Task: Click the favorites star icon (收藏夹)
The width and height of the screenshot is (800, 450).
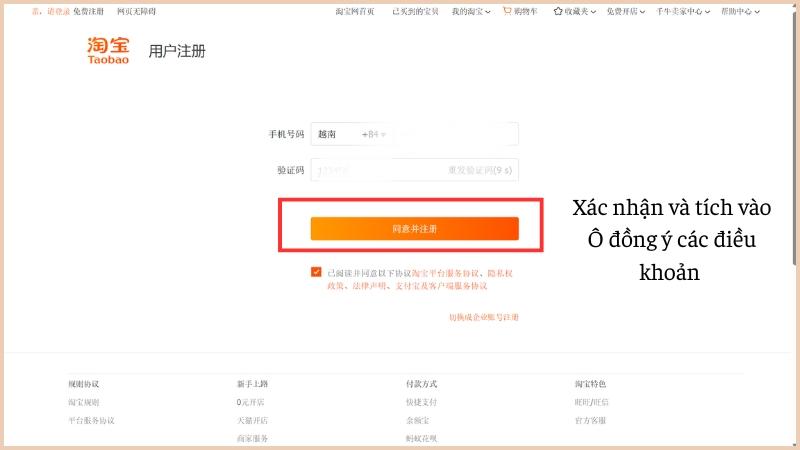Action: [558, 11]
